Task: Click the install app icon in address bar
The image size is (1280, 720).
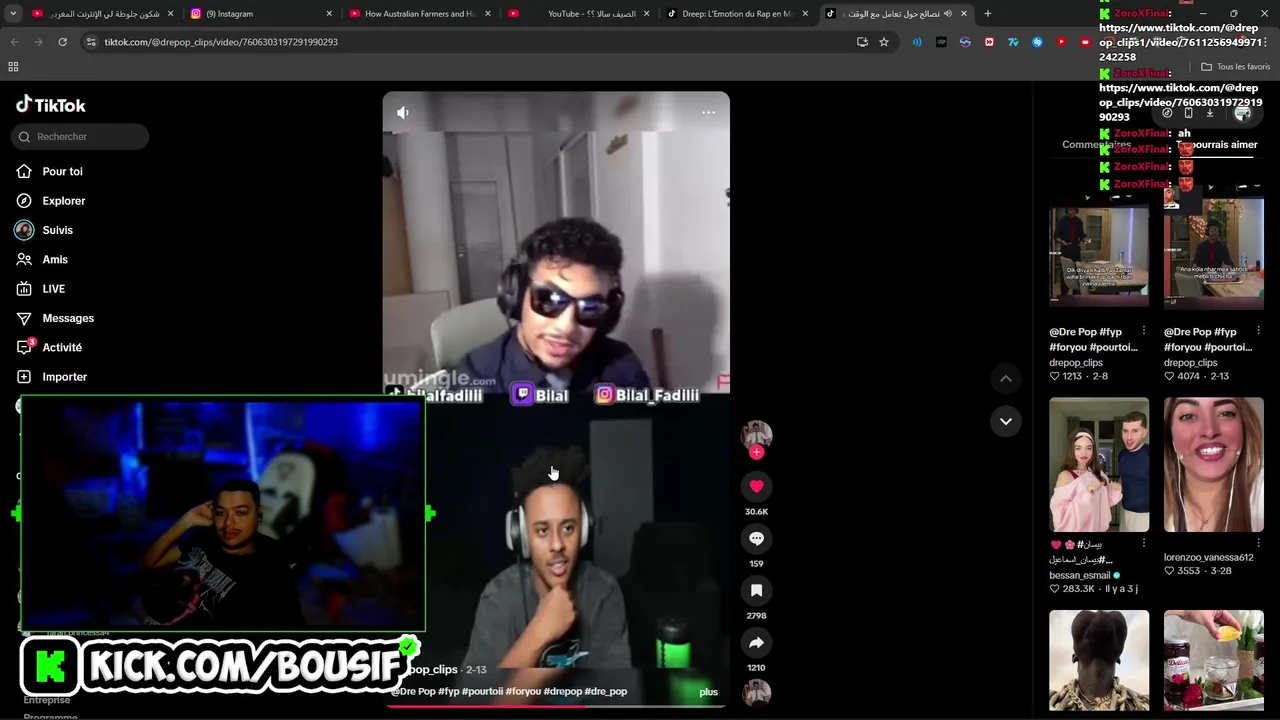Action: point(862,42)
